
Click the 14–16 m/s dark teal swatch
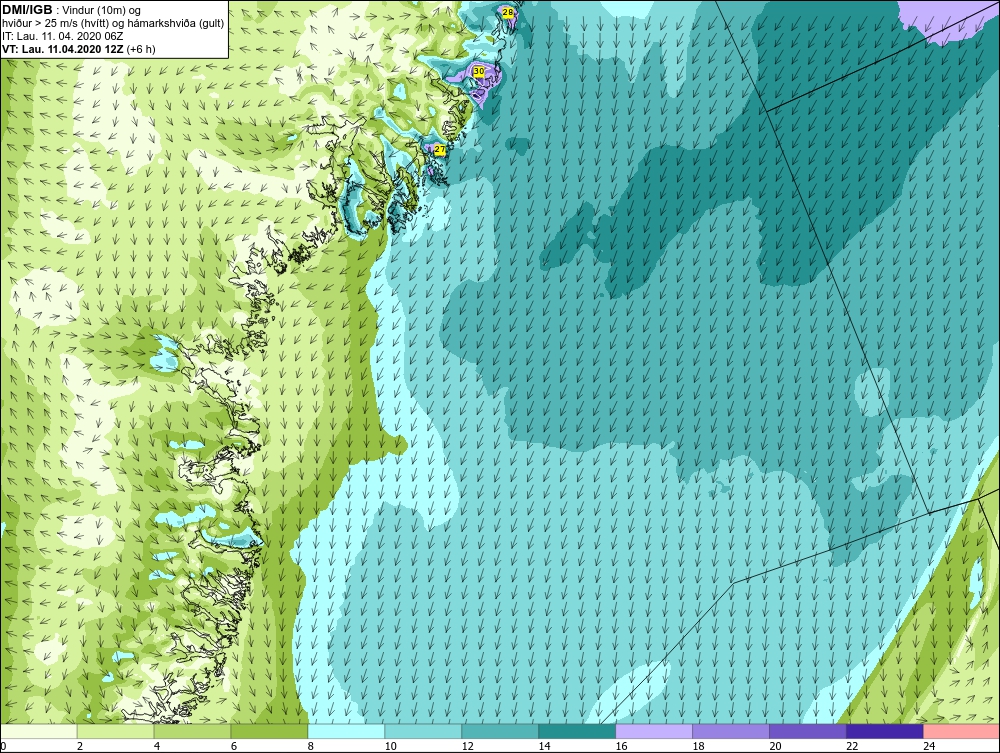pos(577,731)
